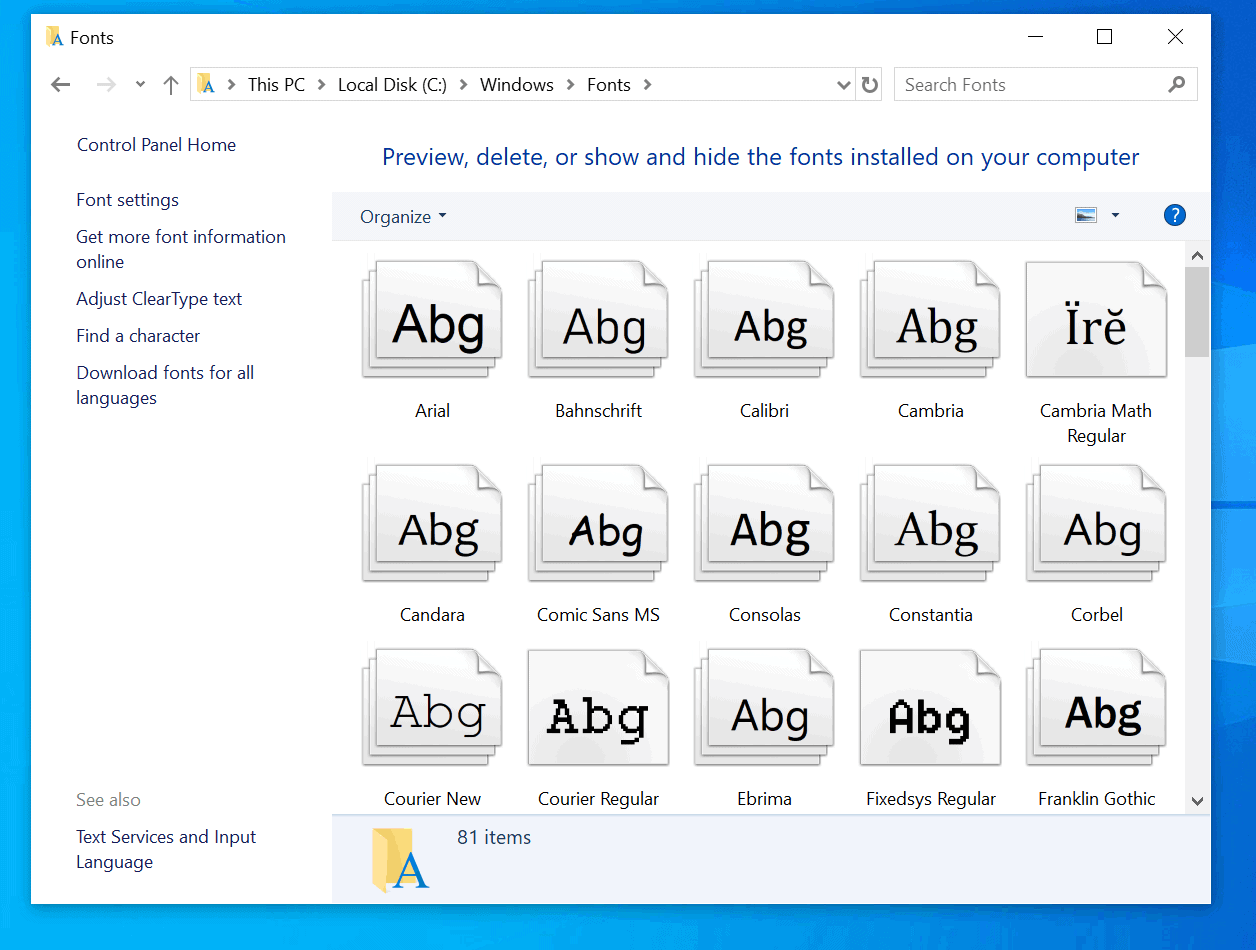
Task: Select the Cambria Math Regular font icon
Action: click(x=1096, y=320)
